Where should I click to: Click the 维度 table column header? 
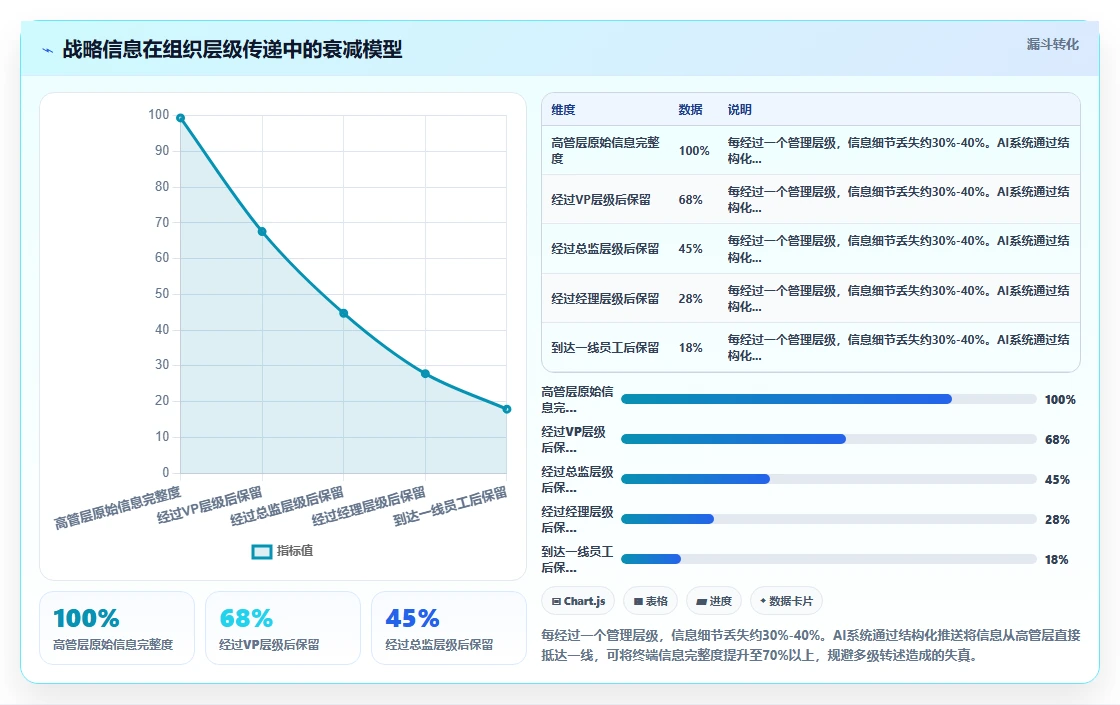pos(563,110)
